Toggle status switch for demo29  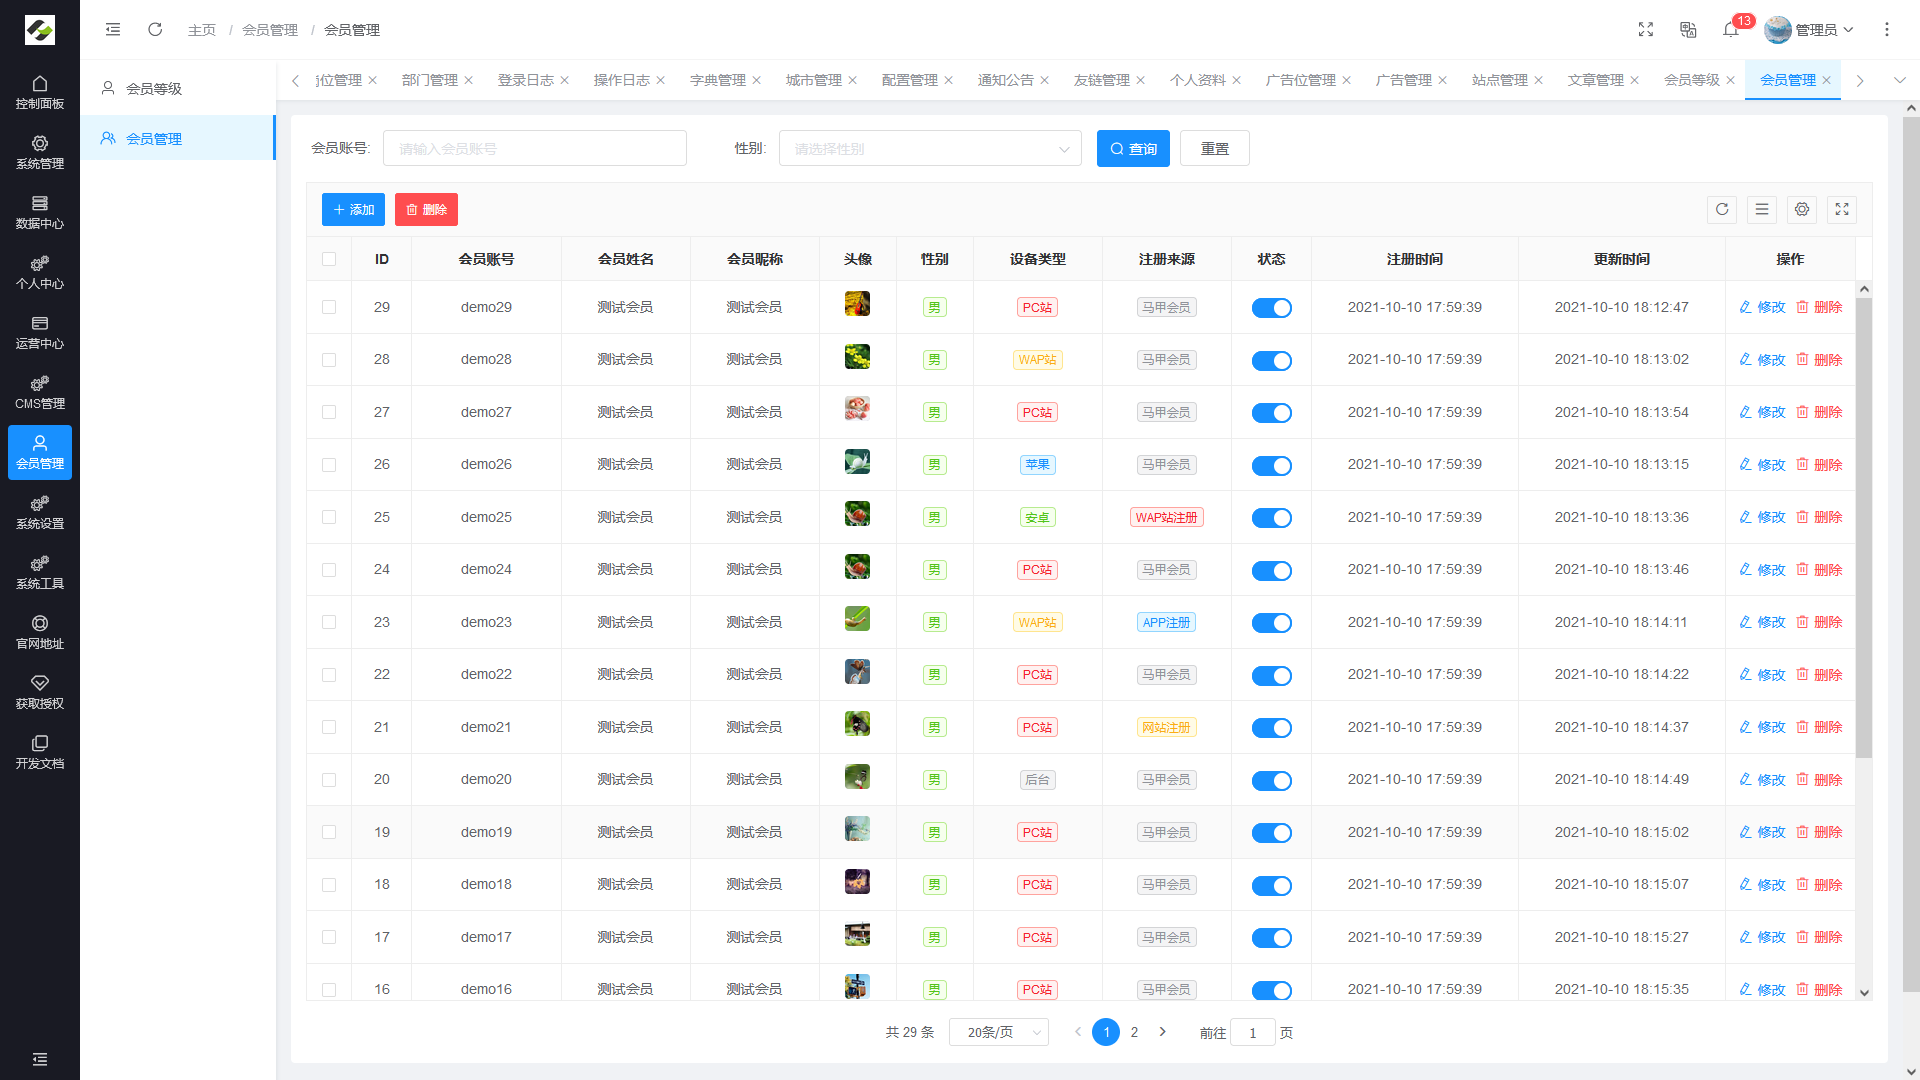1271,308
